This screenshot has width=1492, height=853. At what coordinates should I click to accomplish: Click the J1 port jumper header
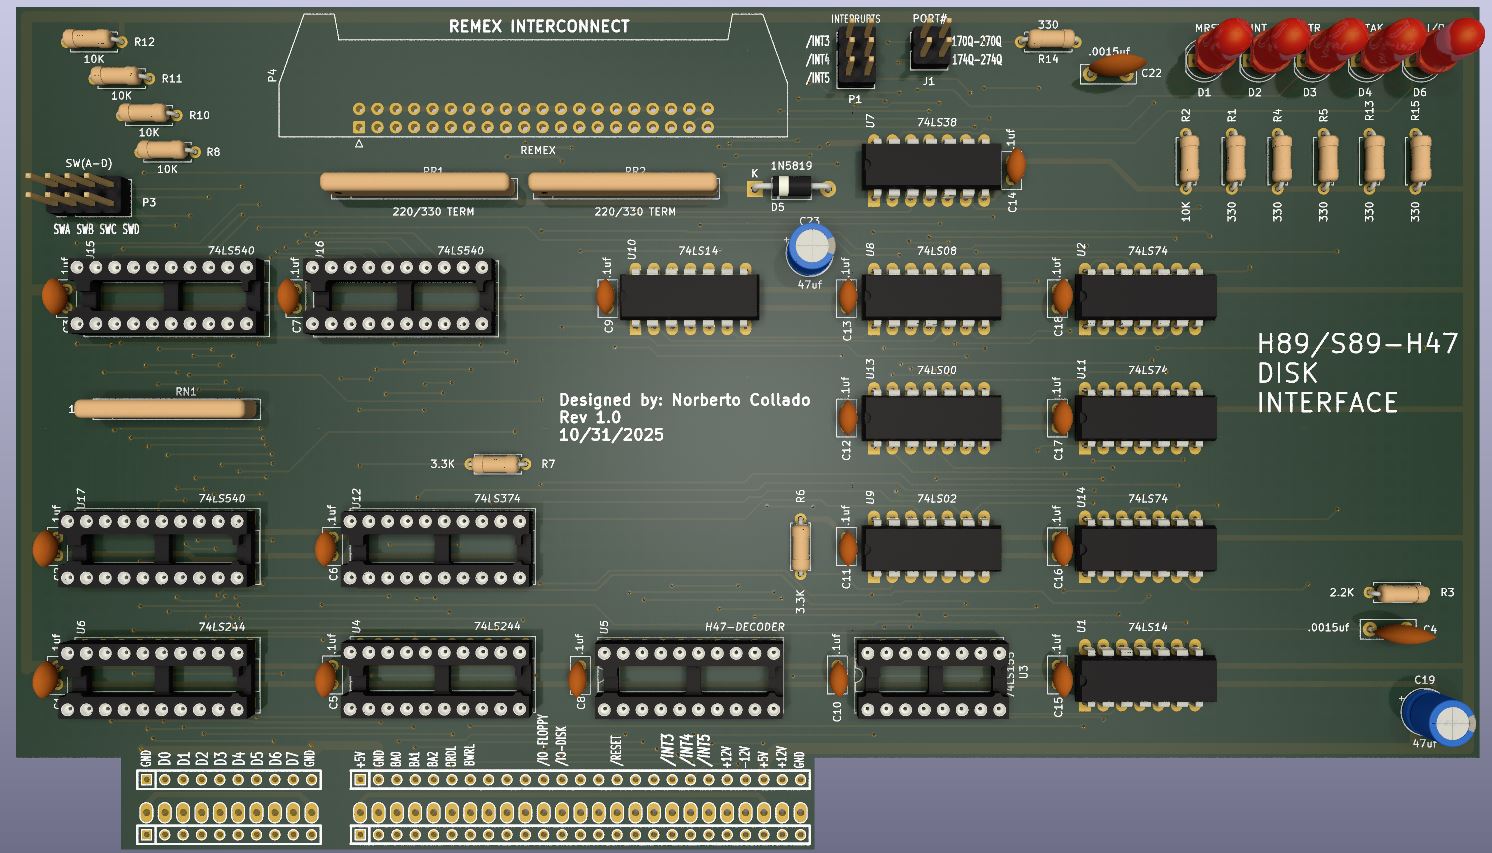tap(930, 48)
